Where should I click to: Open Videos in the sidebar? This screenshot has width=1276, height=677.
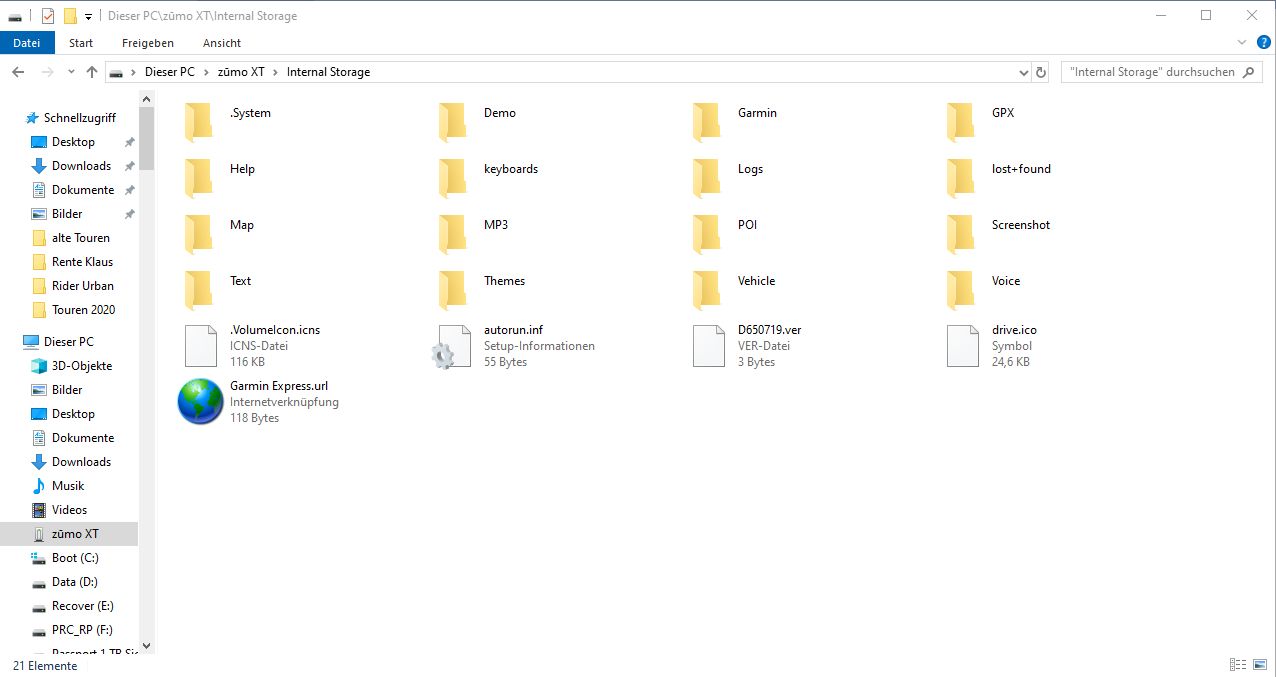[x=69, y=510]
